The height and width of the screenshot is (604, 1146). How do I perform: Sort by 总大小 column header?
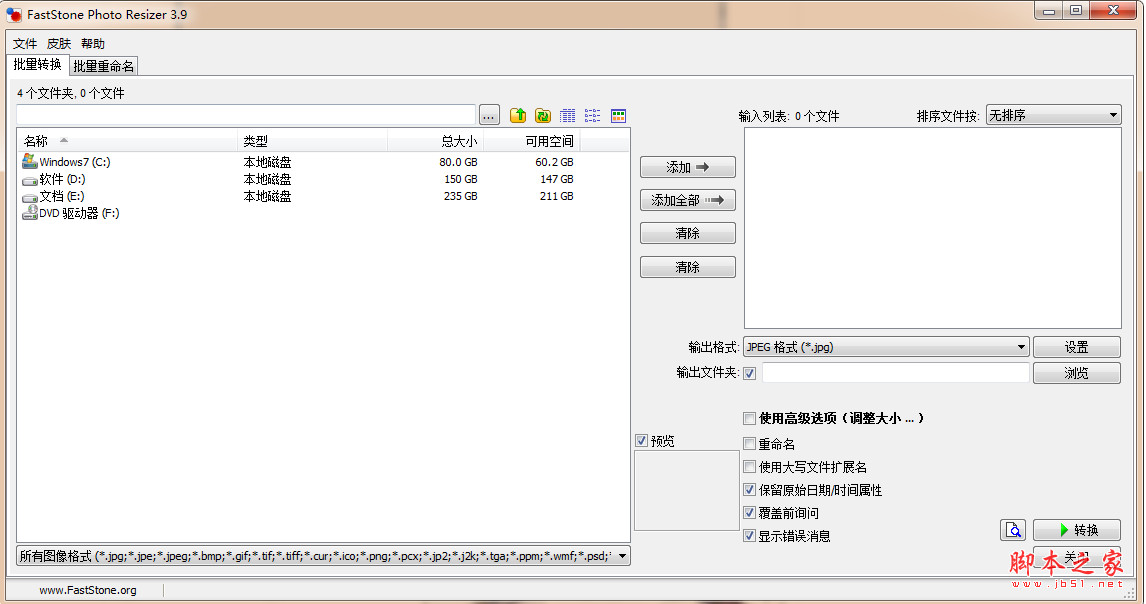tap(436, 140)
